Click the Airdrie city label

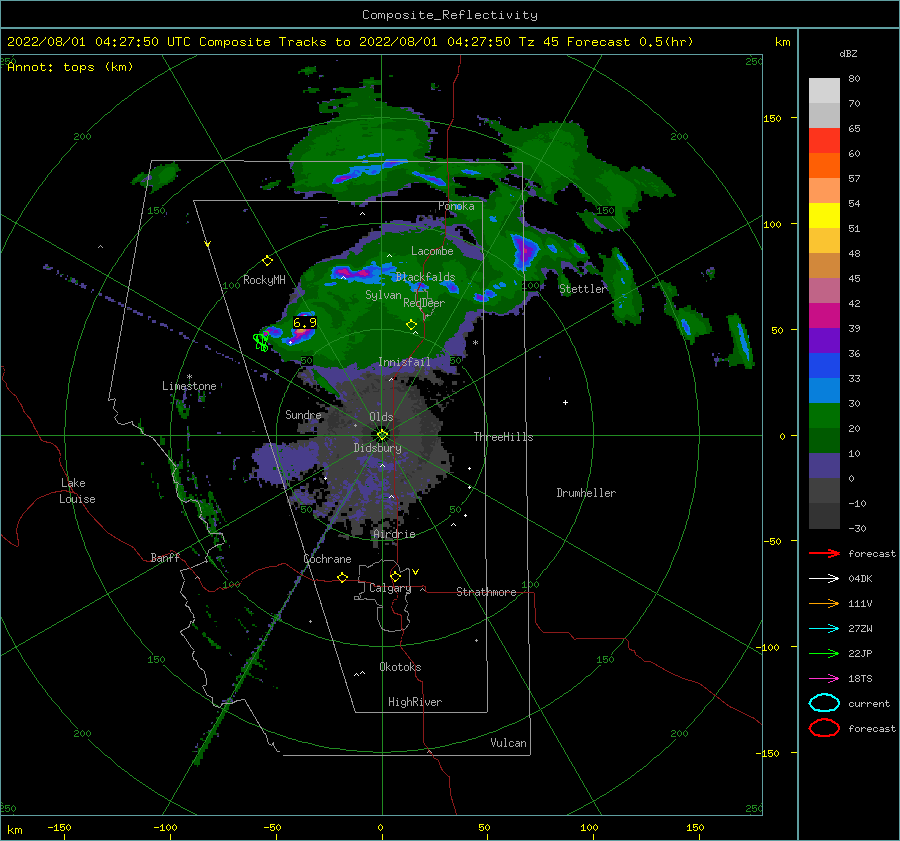(x=394, y=534)
